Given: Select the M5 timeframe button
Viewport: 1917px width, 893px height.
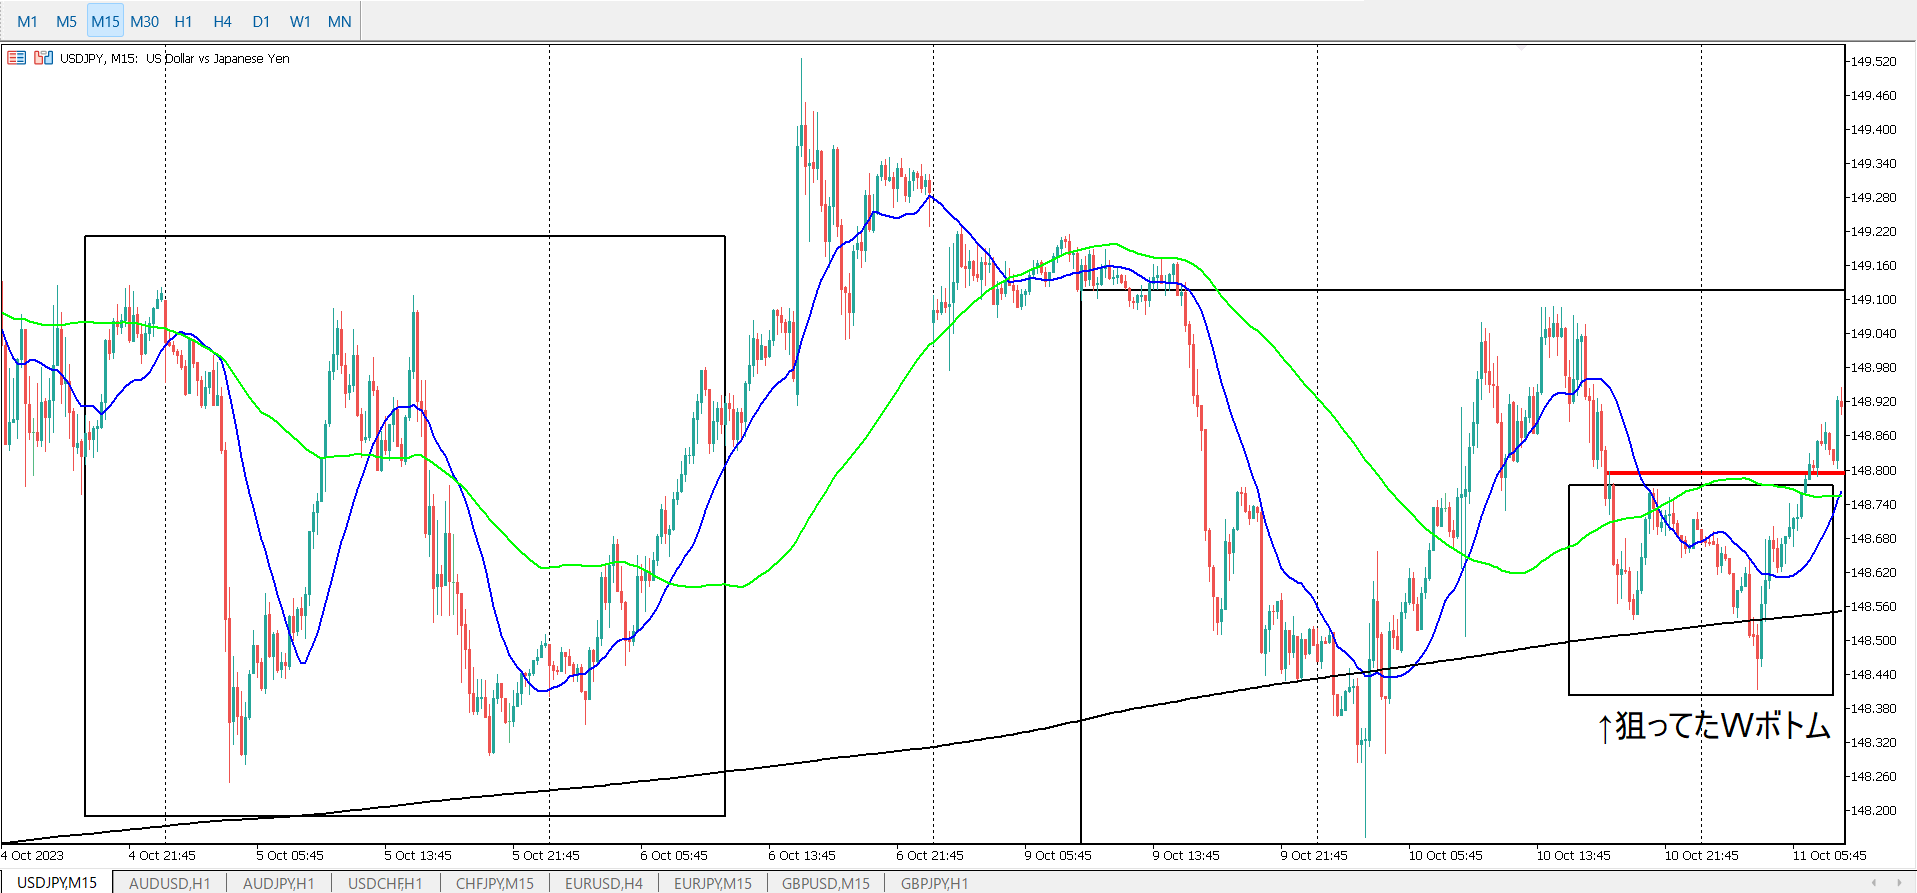Looking at the screenshot, I should click(x=66, y=21).
